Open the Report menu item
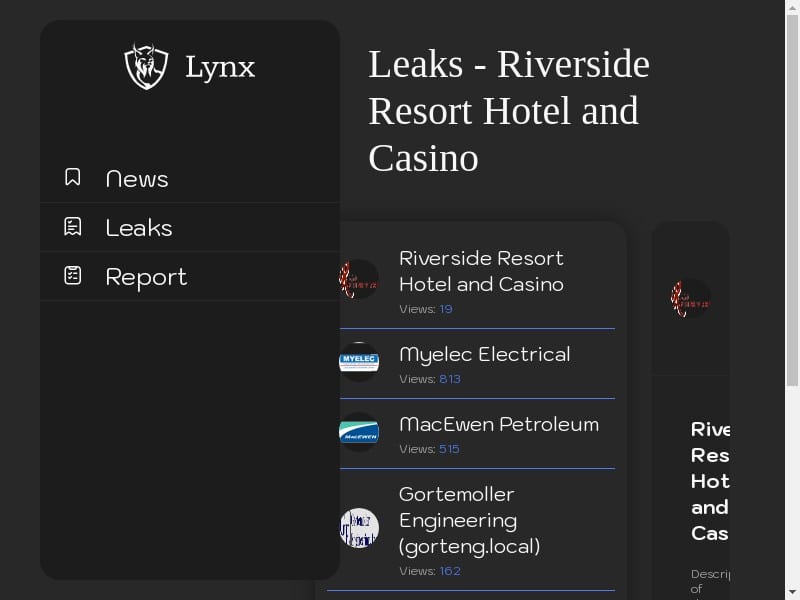Screen dimensions: 800x600 pos(190,276)
